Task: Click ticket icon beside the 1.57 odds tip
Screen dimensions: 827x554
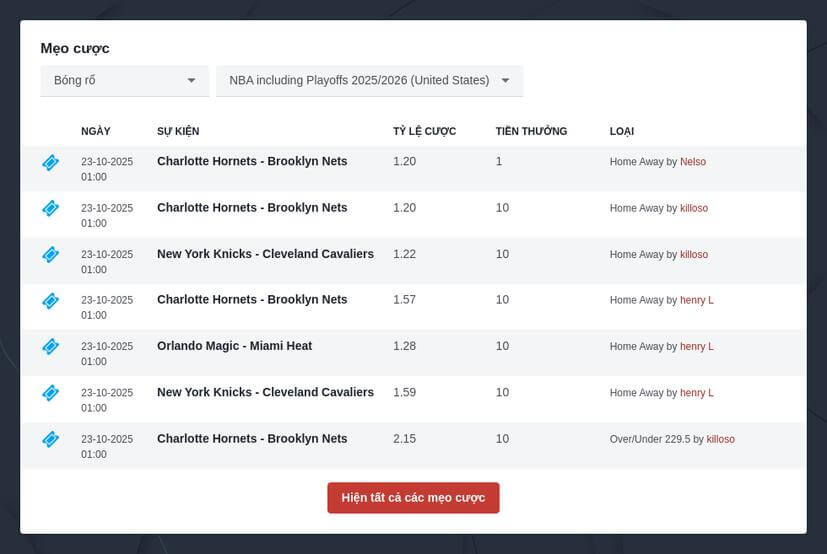Action: point(50,300)
